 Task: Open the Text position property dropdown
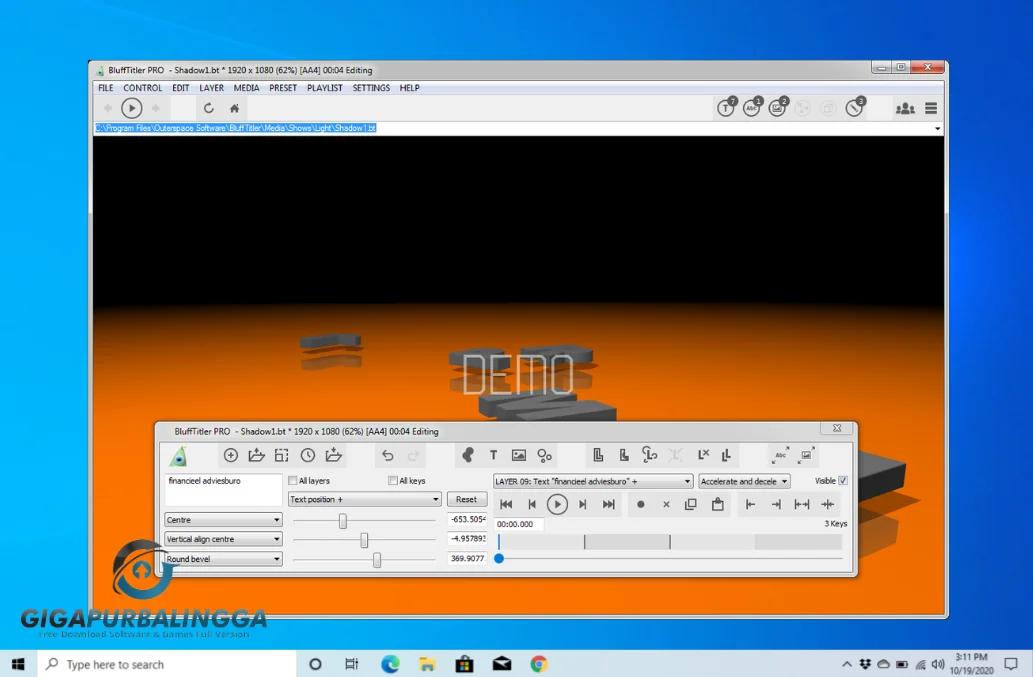363,499
